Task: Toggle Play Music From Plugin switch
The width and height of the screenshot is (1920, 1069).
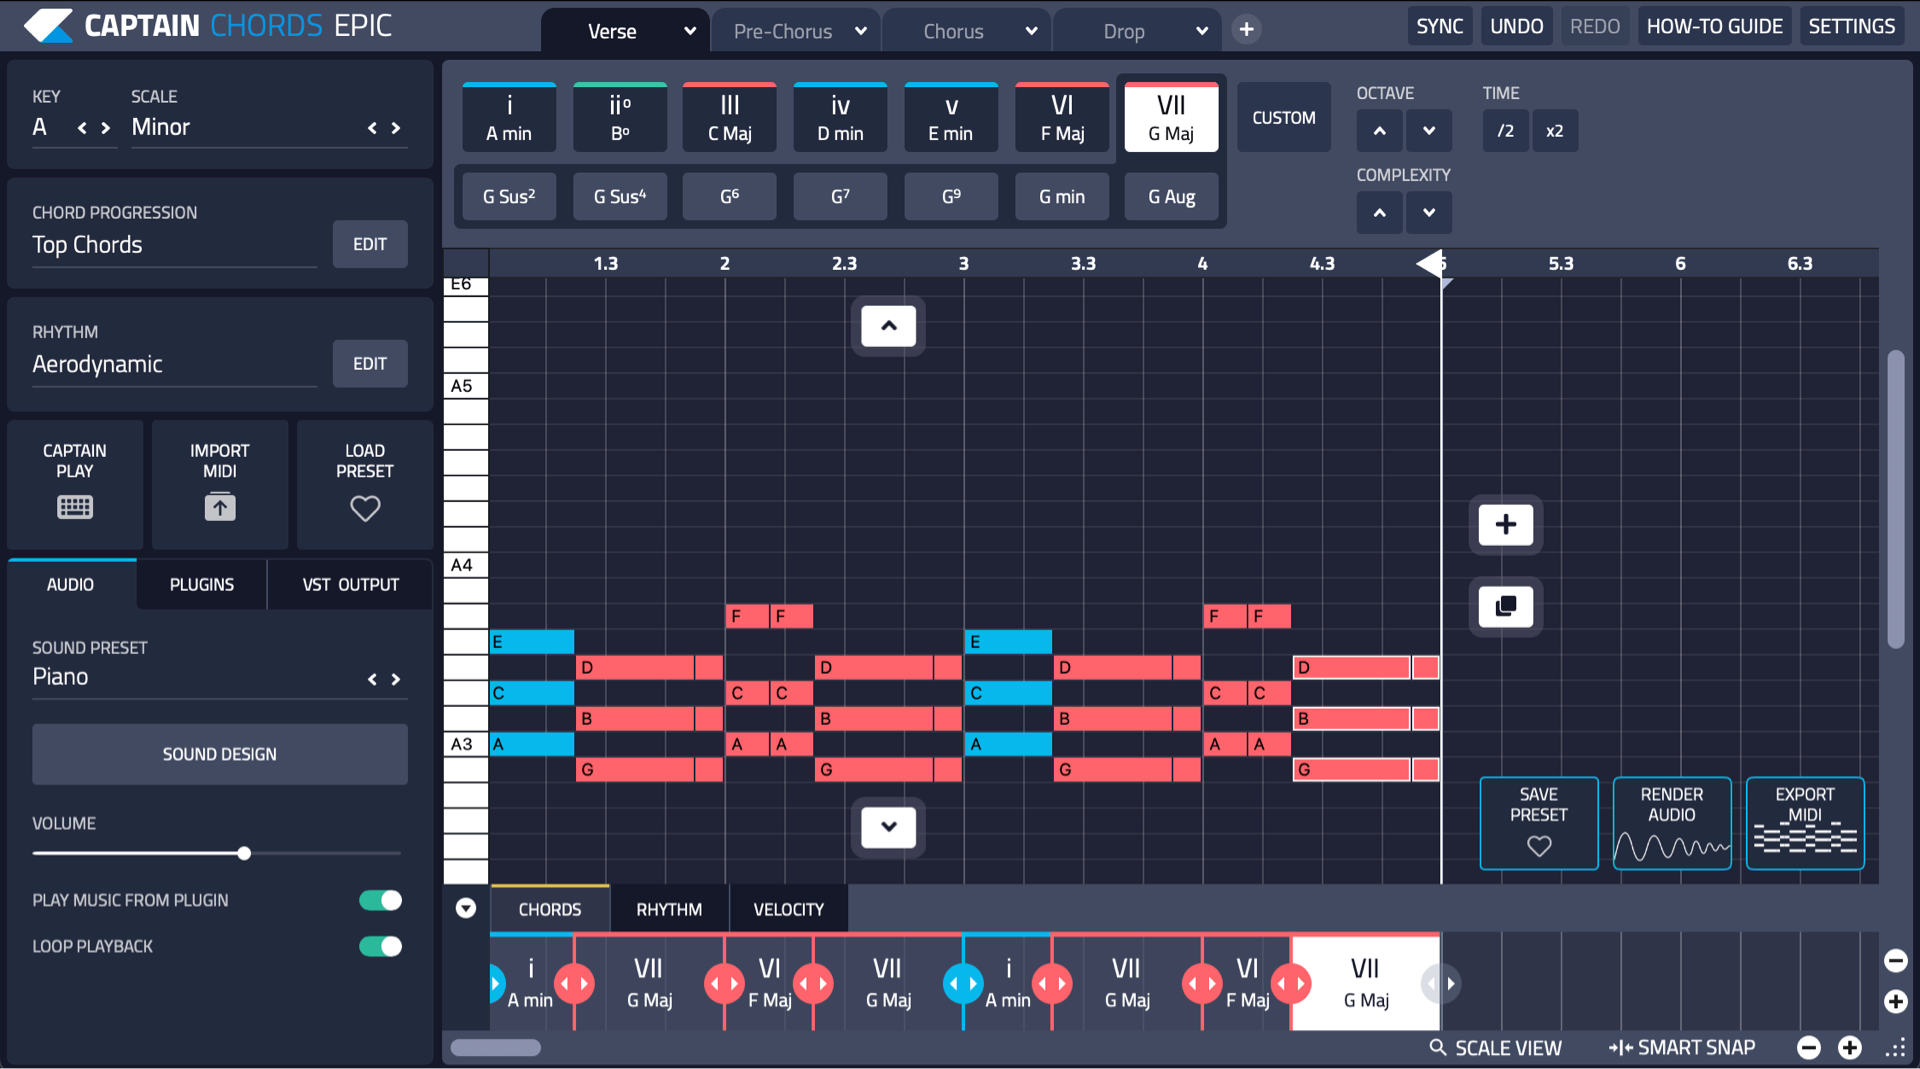Action: click(381, 900)
